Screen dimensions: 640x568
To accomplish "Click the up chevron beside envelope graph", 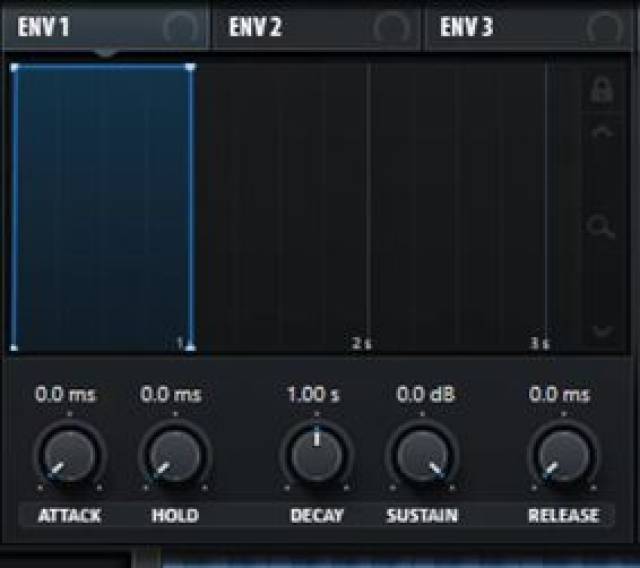I will tap(602, 133).
